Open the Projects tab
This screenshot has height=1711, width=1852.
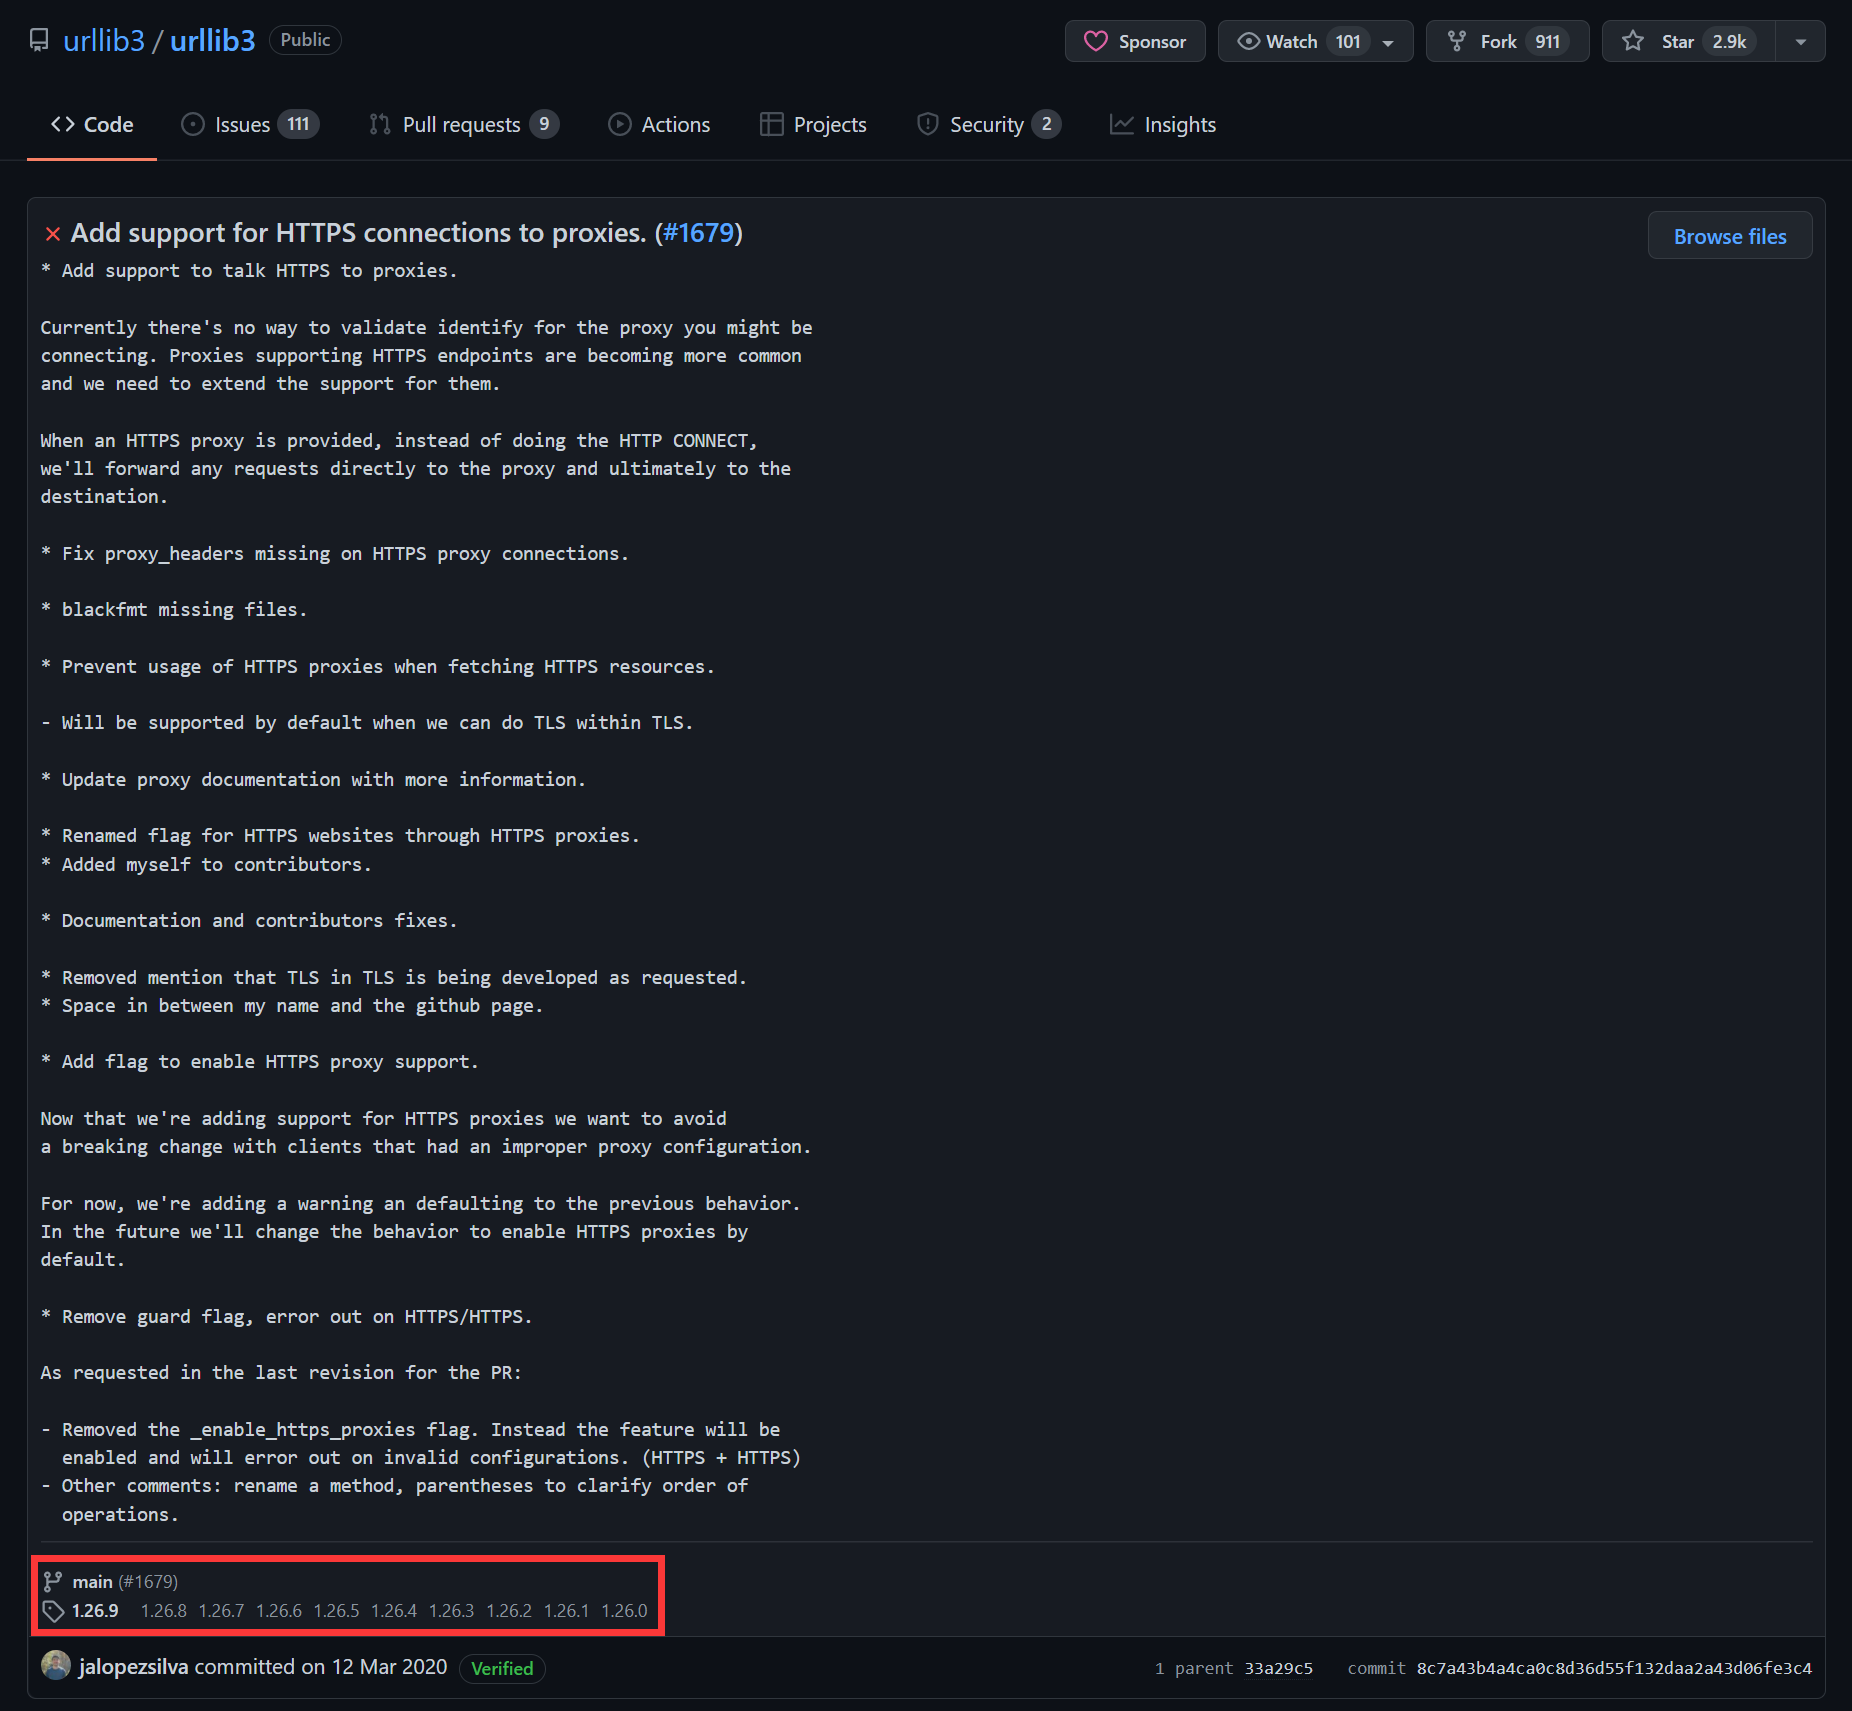813,125
